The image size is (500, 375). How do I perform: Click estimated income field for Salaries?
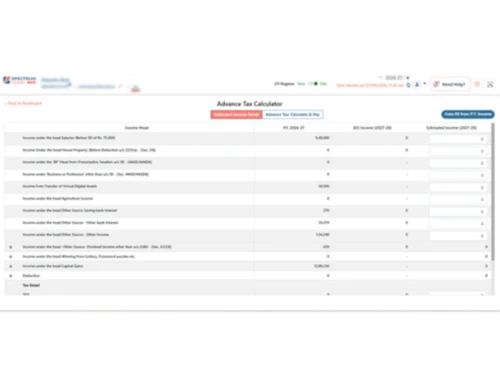click(457, 139)
